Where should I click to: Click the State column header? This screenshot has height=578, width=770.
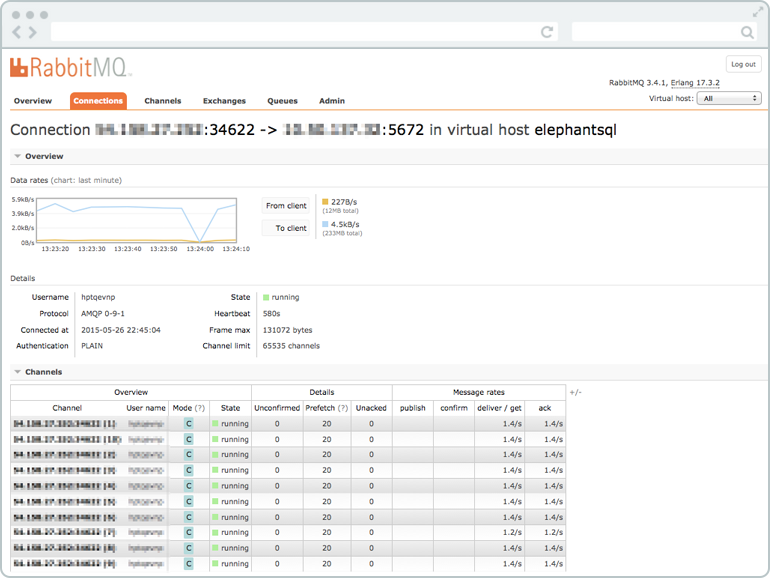230,408
